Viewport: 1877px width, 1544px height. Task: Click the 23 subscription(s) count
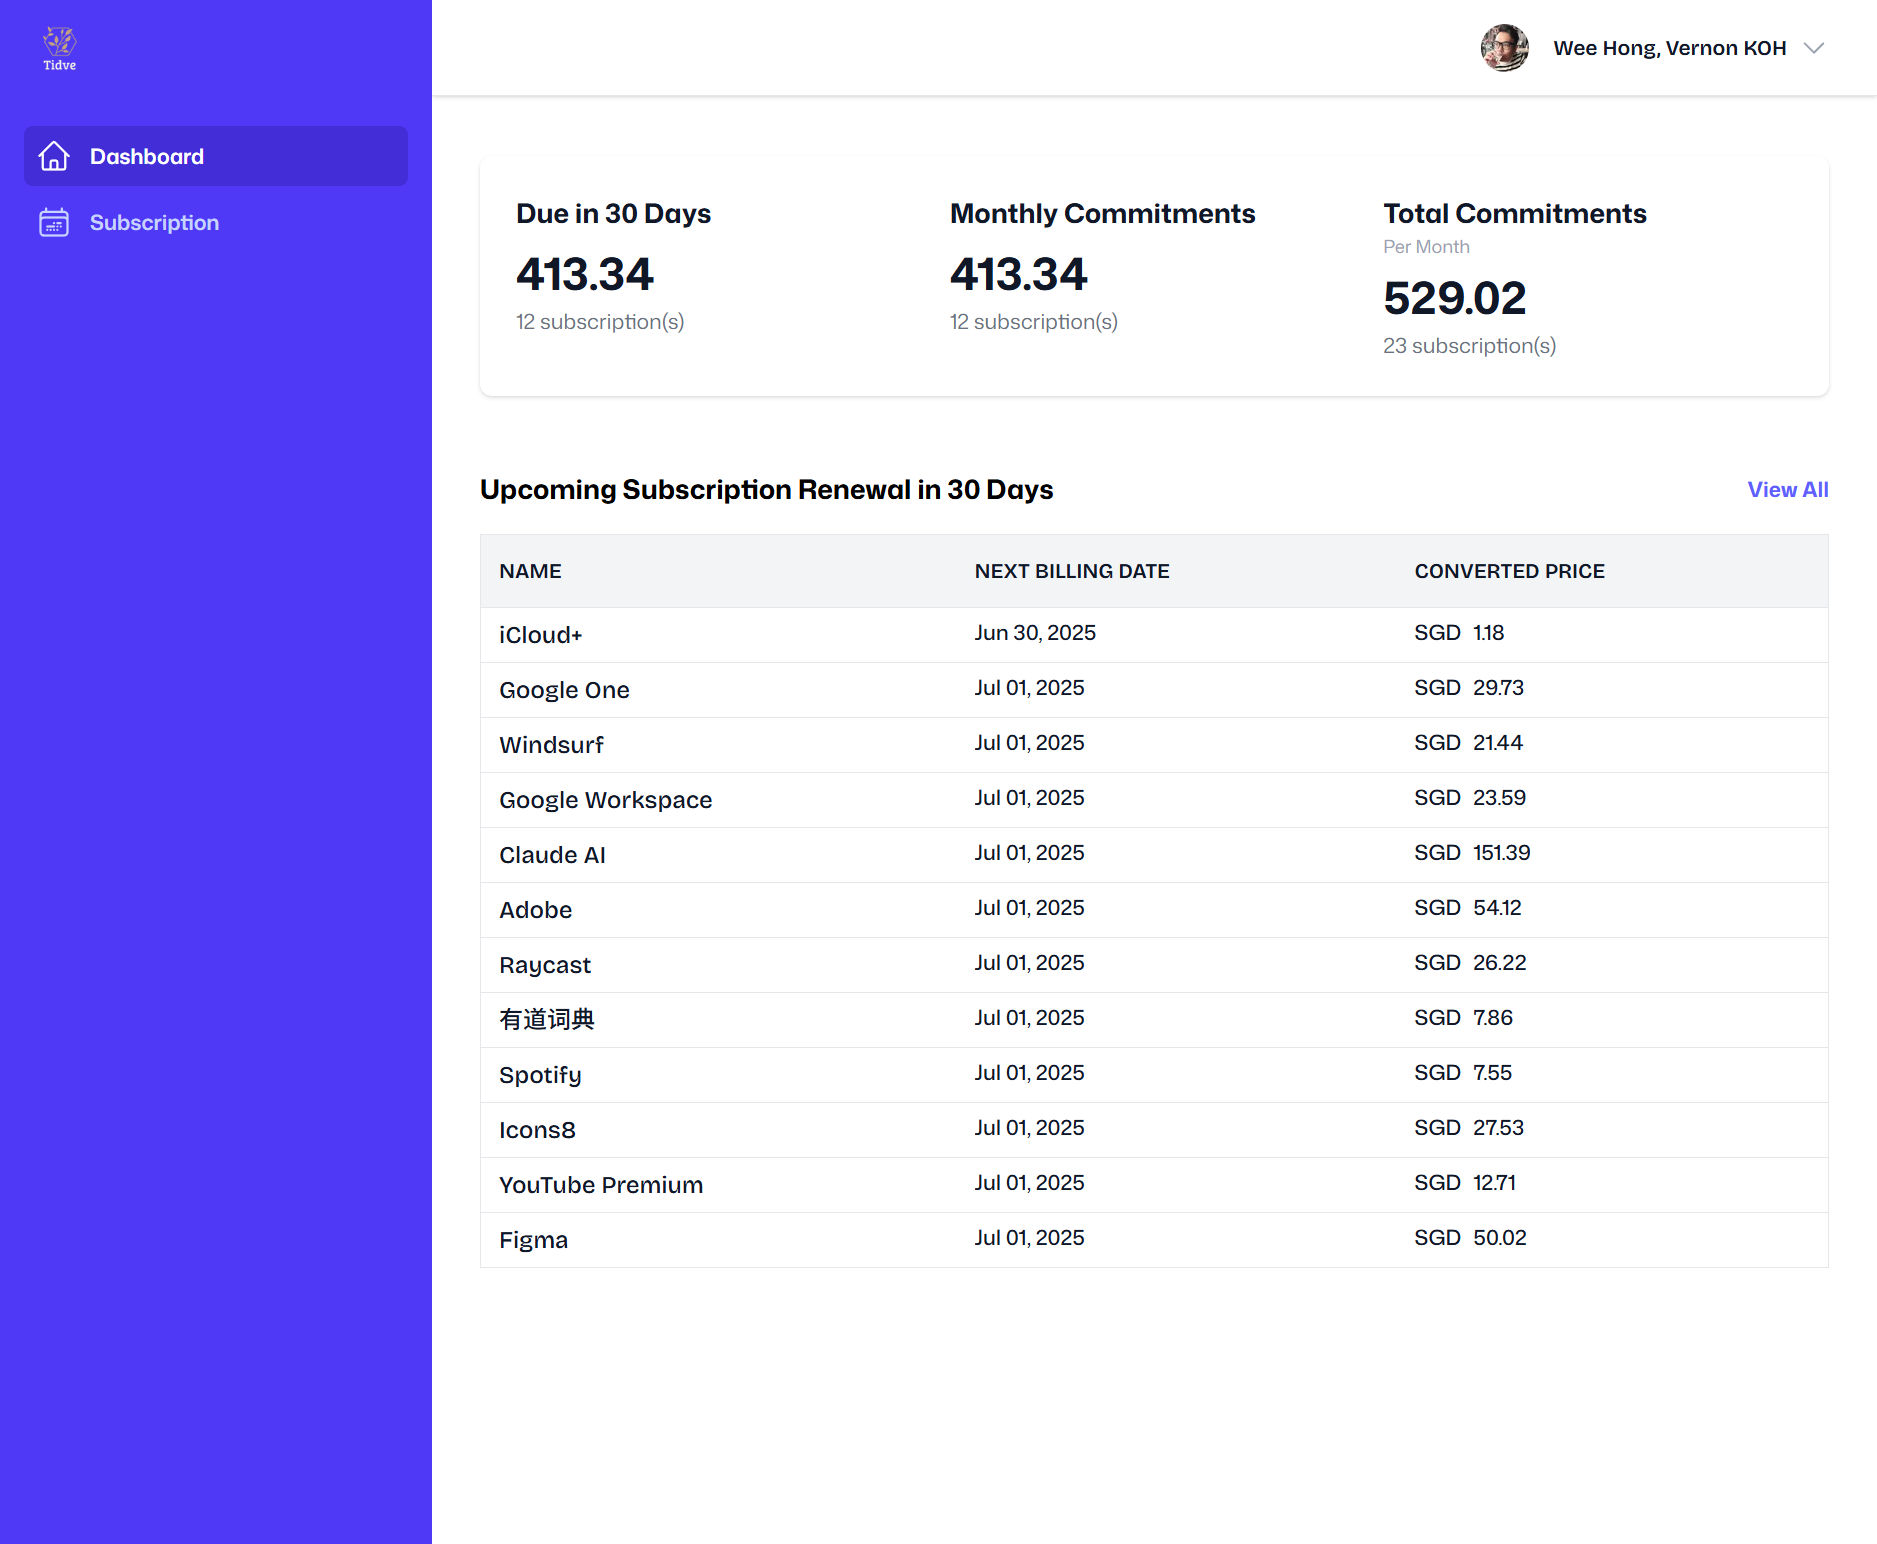coord(1469,346)
